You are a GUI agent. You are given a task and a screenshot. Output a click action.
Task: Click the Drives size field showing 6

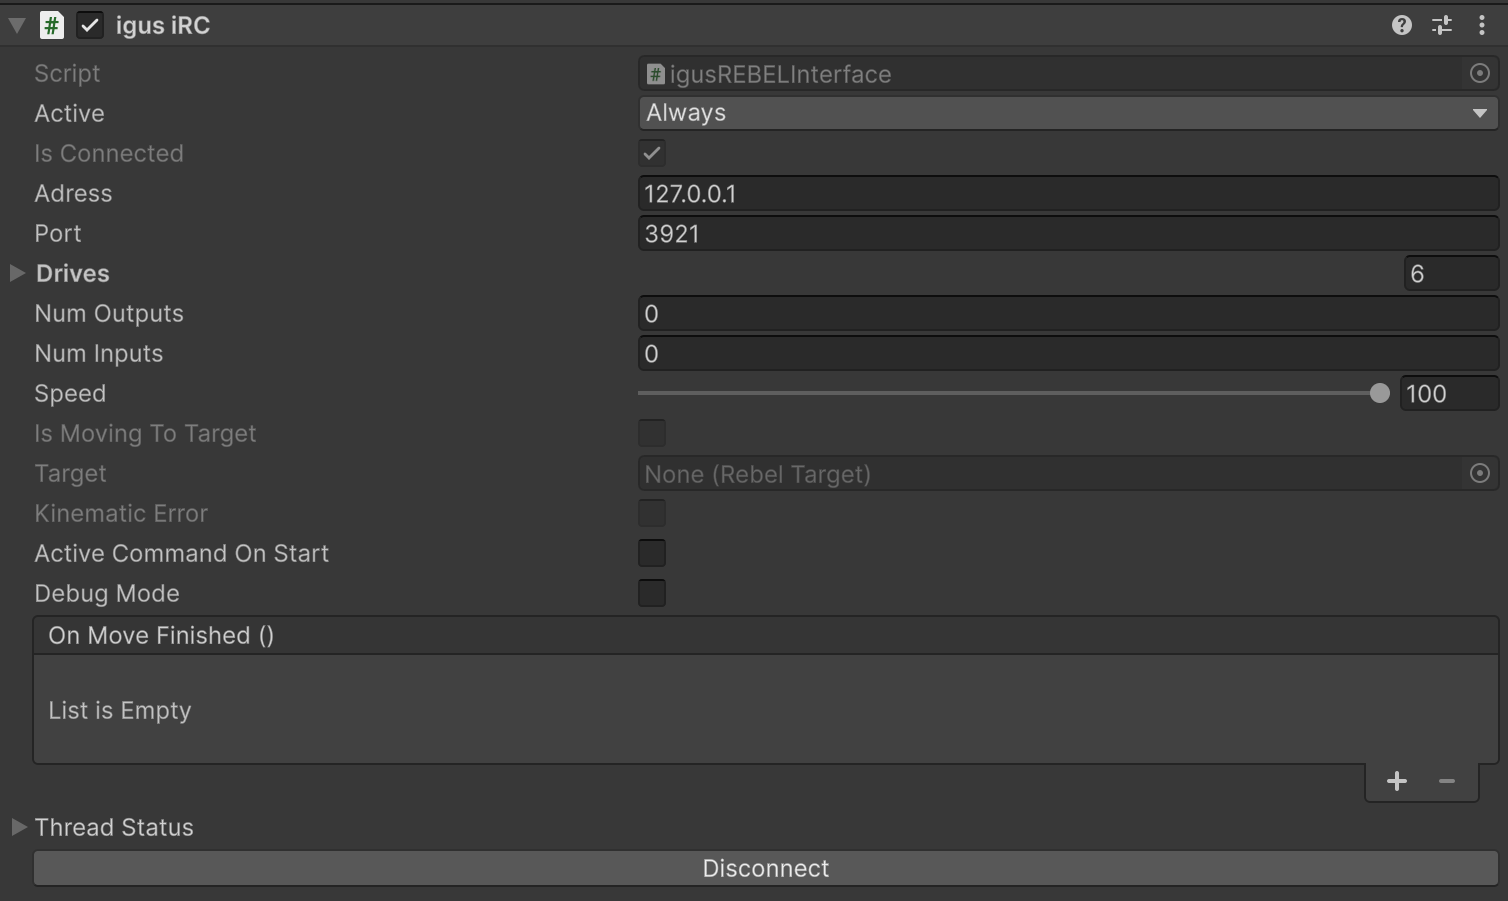point(1450,273)
